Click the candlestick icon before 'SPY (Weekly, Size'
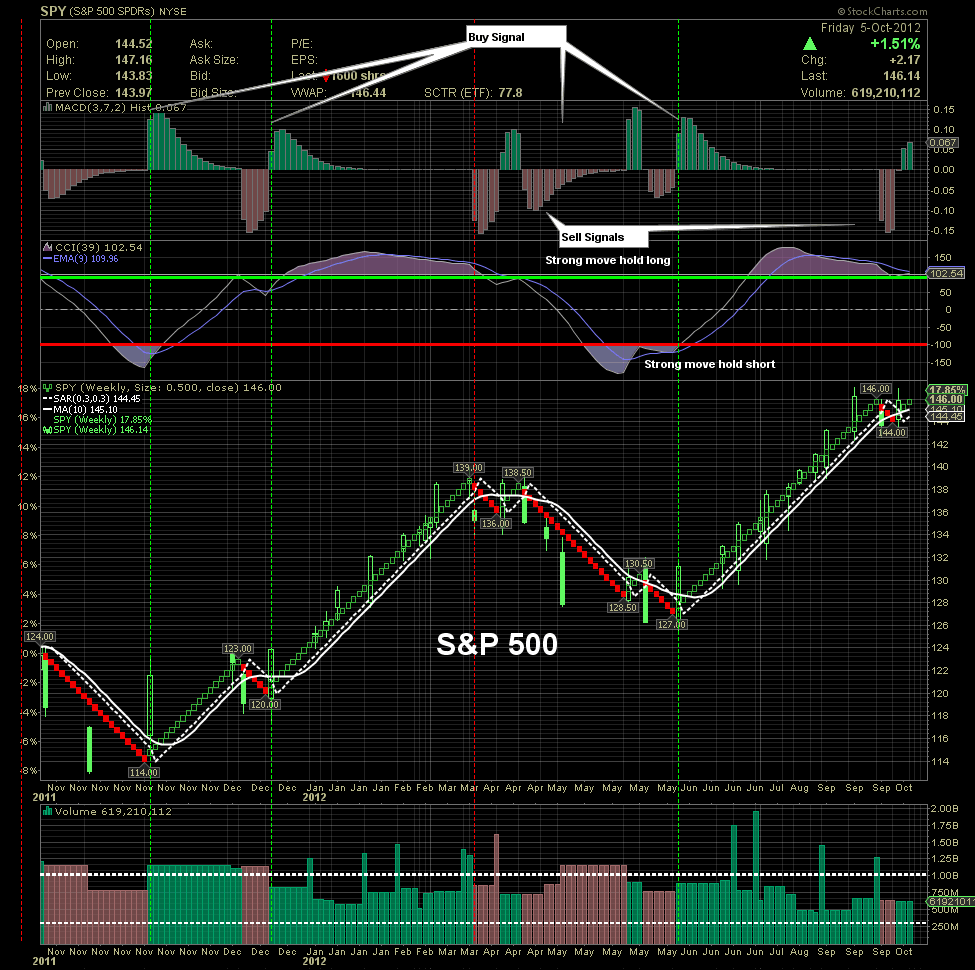 click(47, 387)
